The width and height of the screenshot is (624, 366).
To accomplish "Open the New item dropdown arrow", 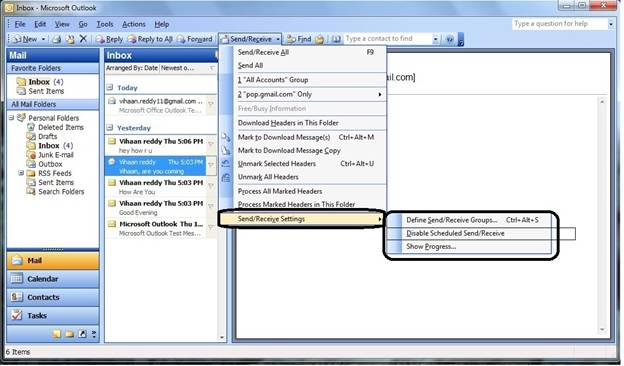I will click(x=43, y=39).
